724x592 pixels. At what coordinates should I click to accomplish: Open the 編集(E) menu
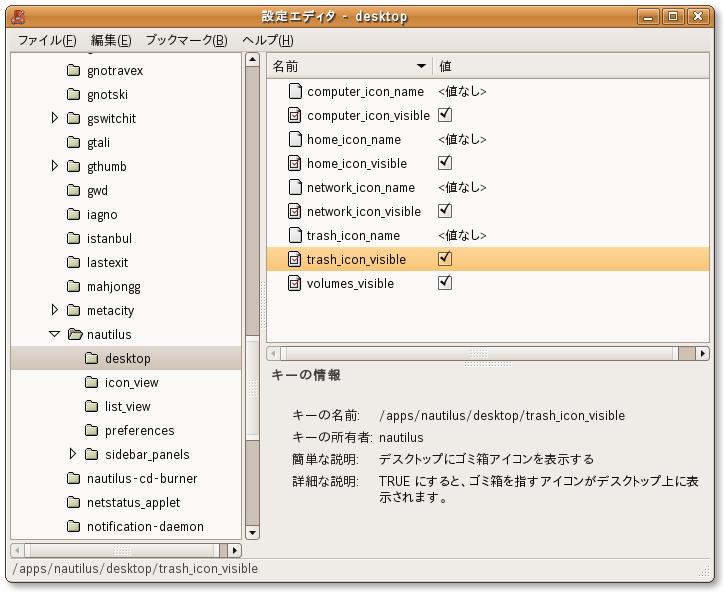coord(111,41)
